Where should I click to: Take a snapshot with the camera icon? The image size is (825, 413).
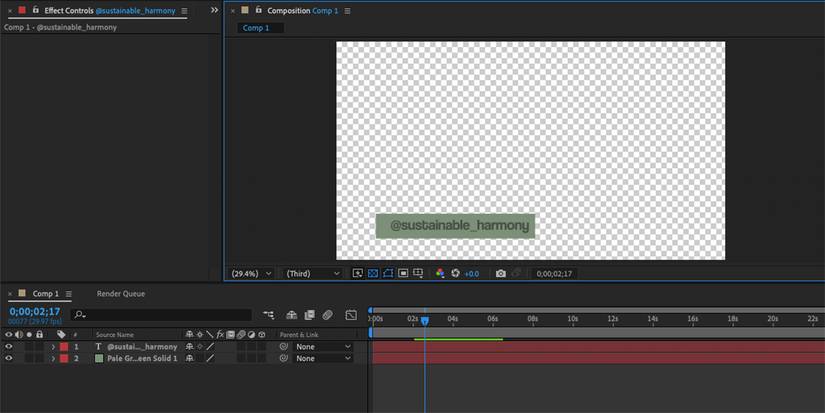pos(501,274)
